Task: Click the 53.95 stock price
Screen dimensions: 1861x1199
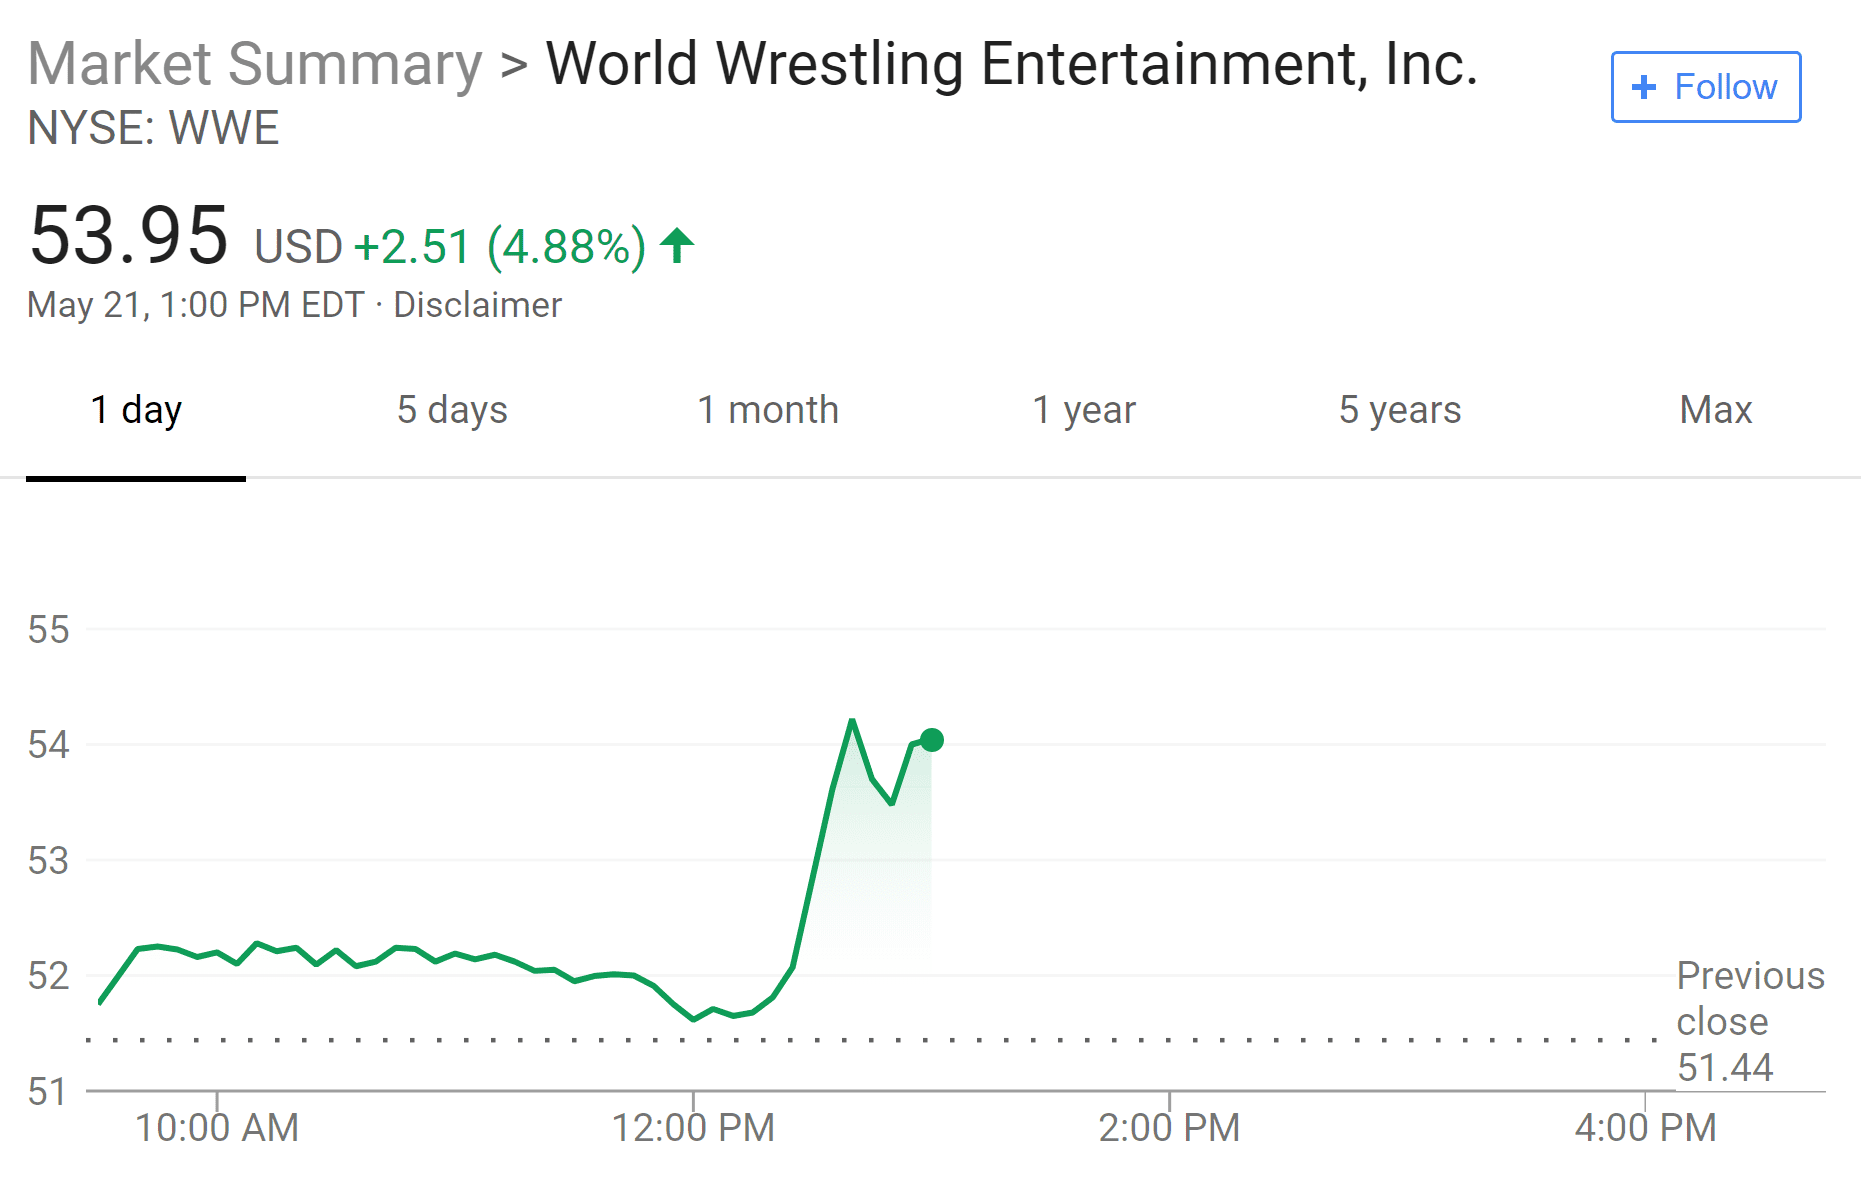Action: (x=129, y=236)
